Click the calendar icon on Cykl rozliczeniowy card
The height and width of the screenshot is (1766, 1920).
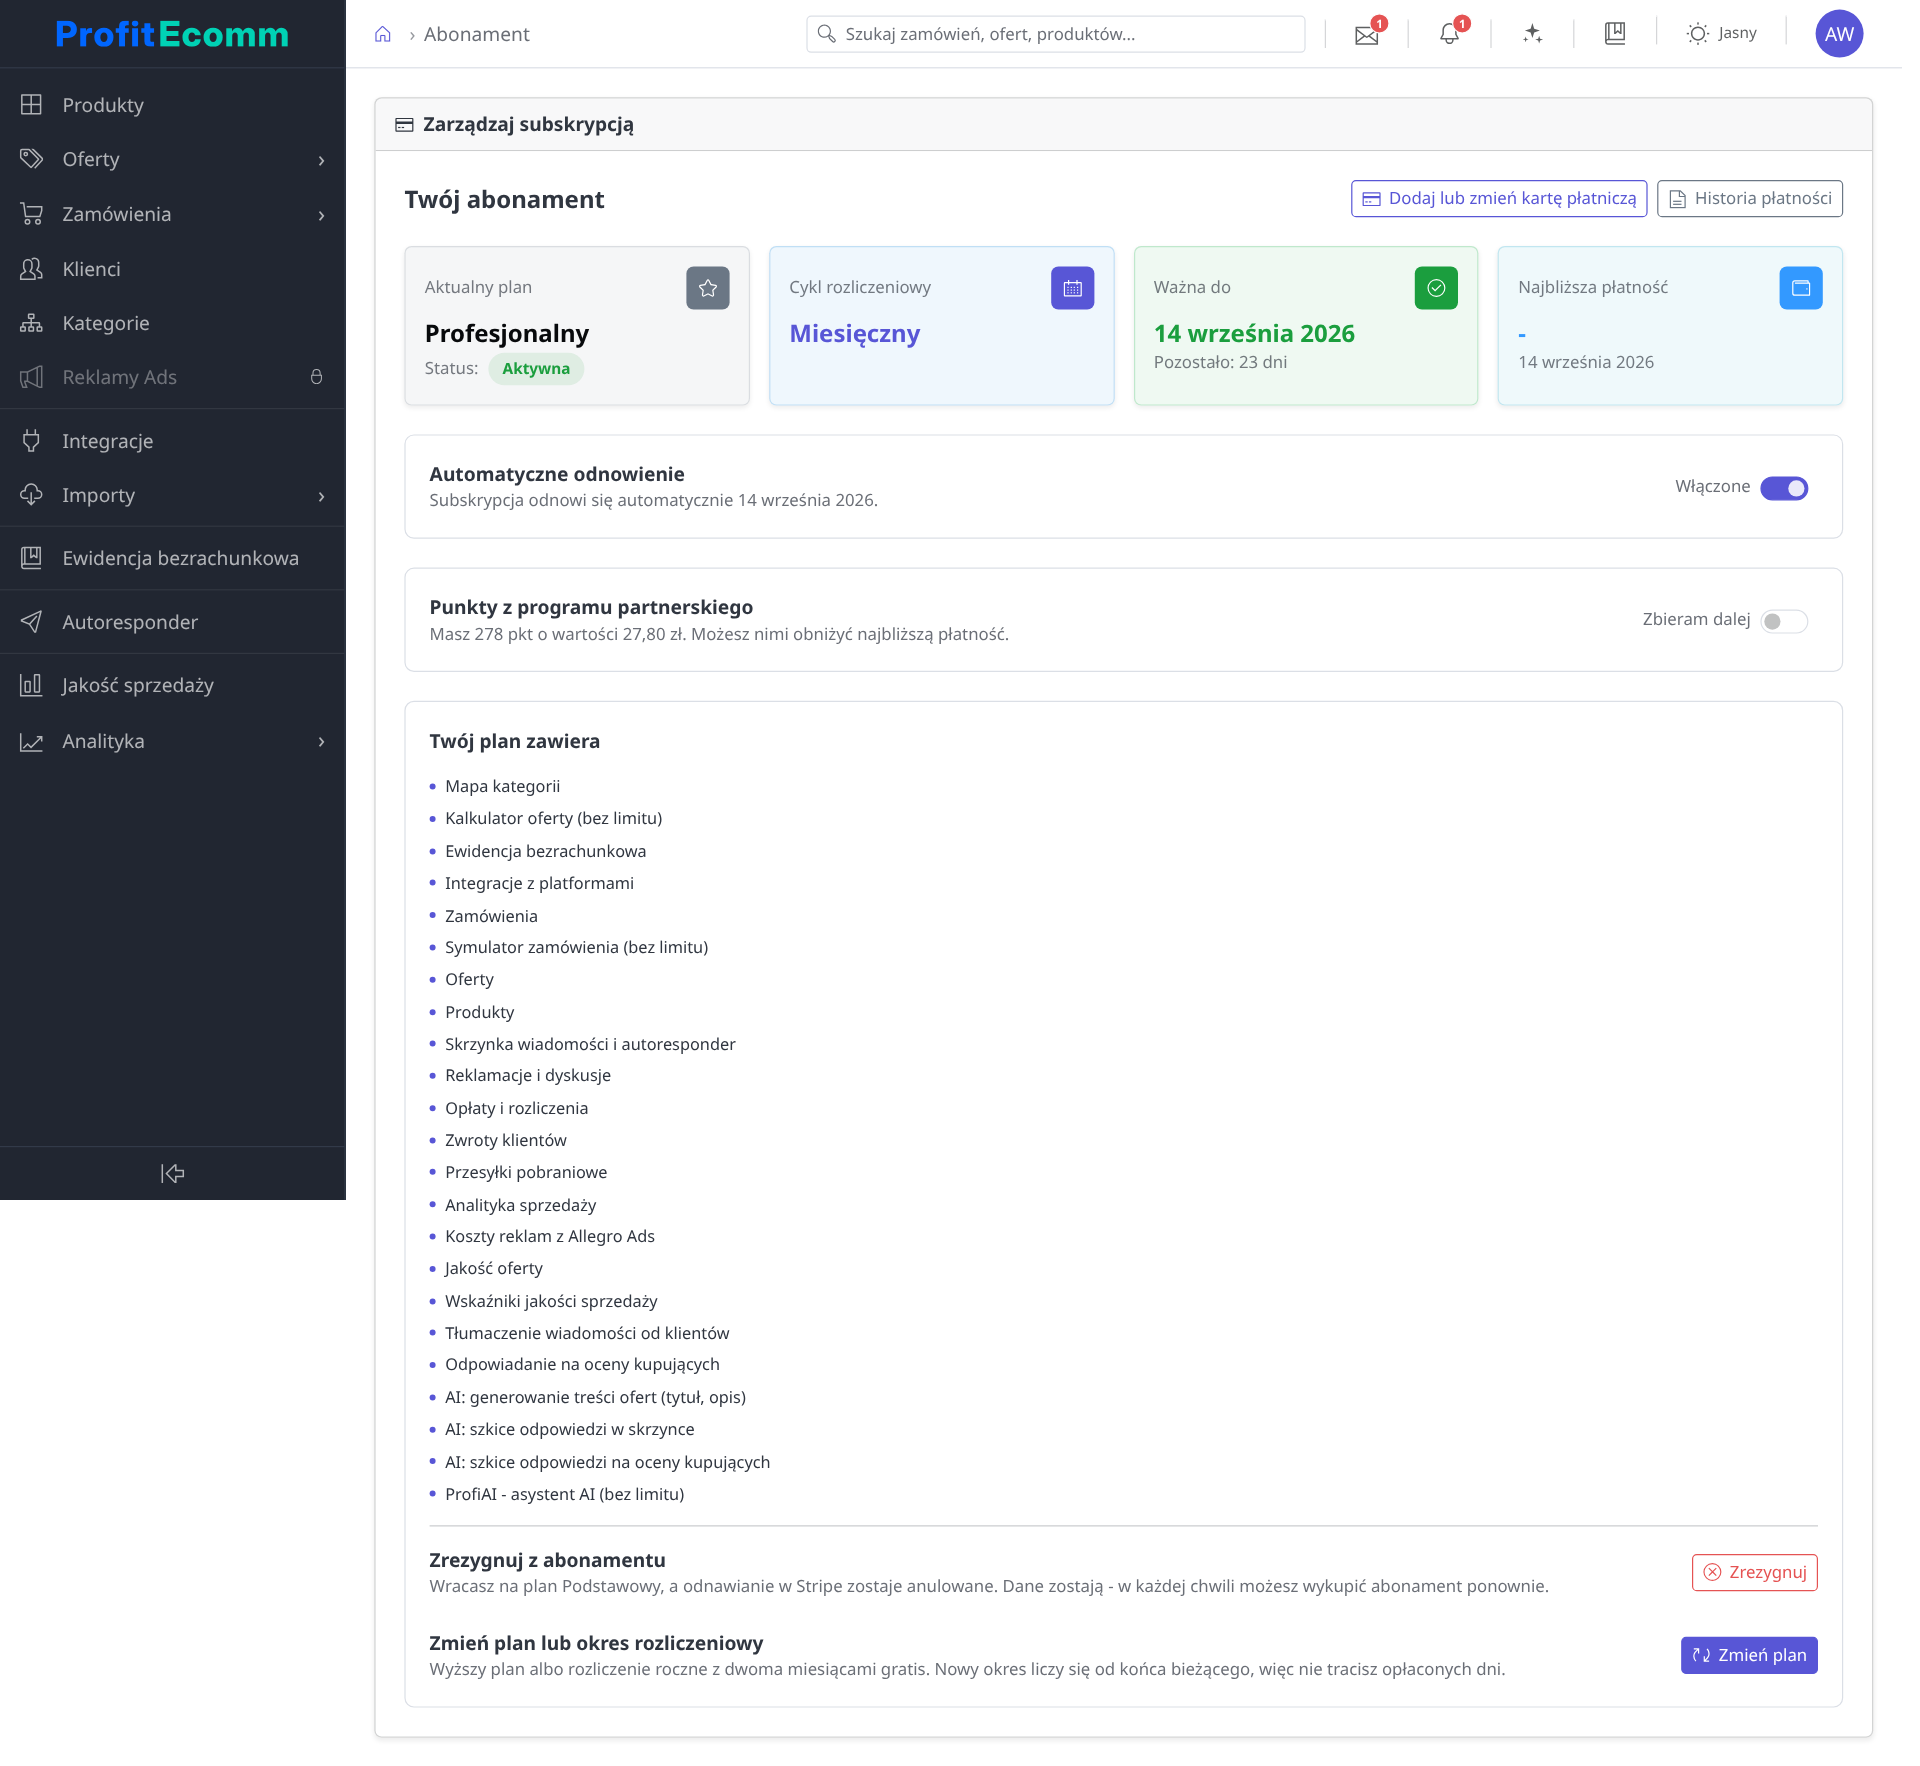pyautogui.click(x=1073, y=288)
